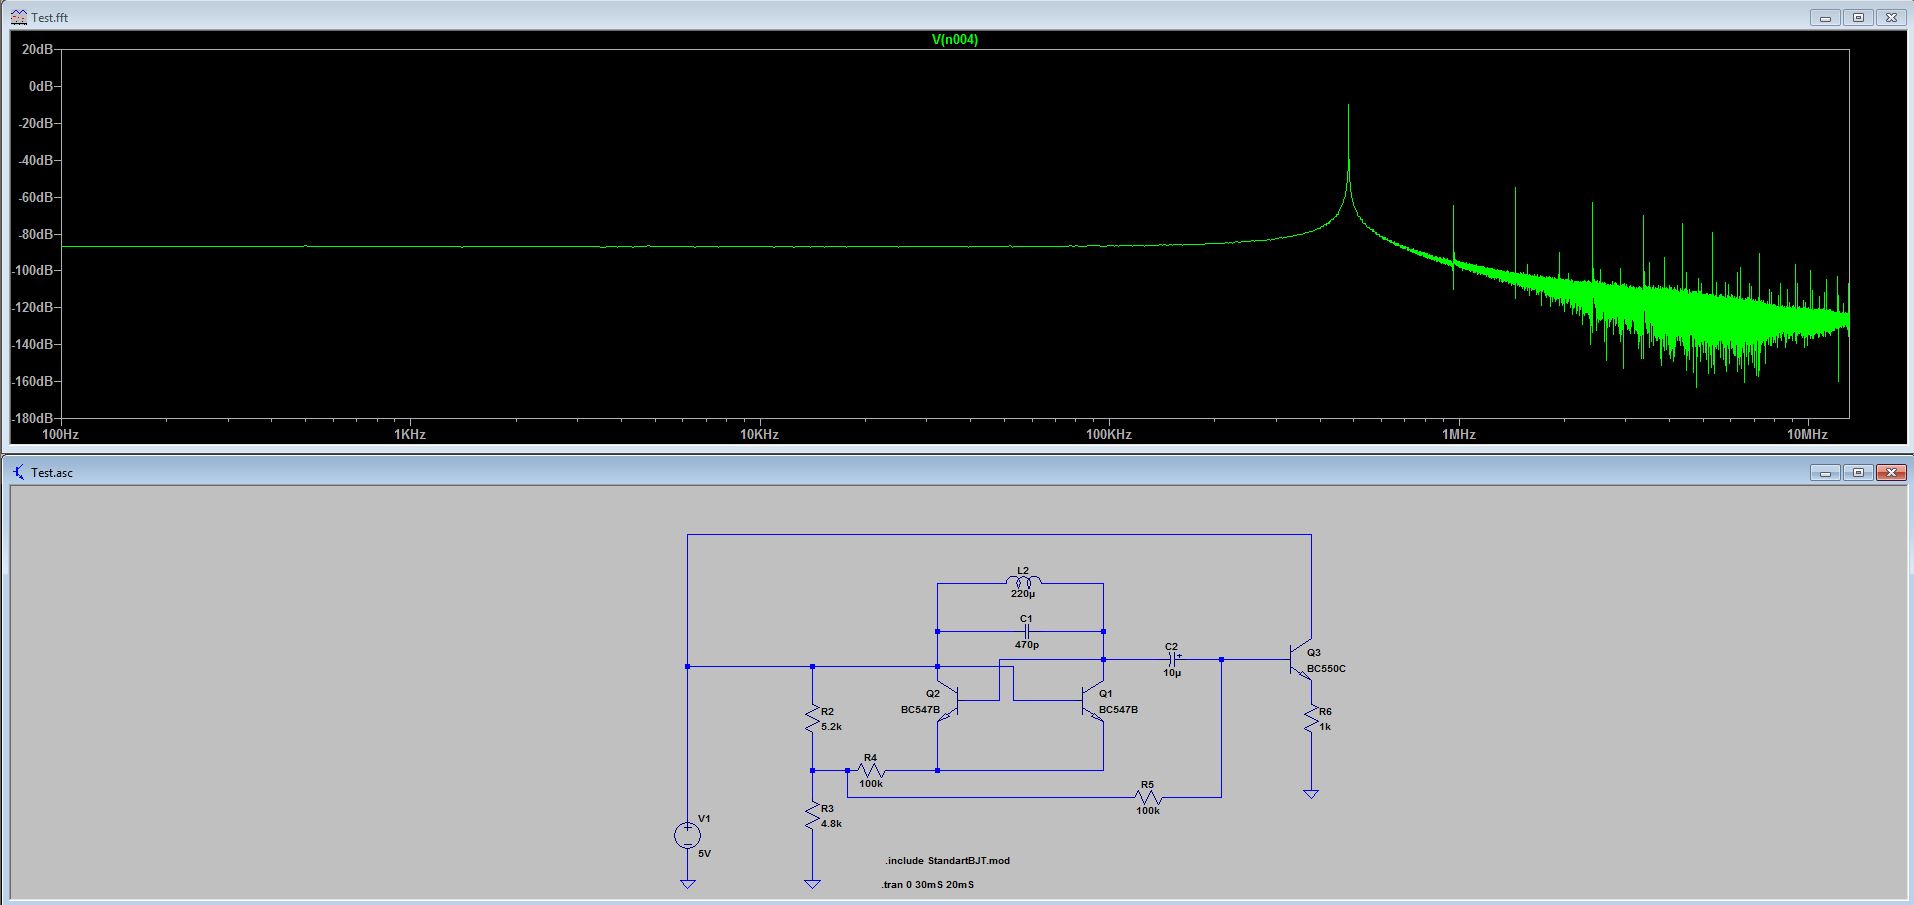Click the -100dB axis label
This screenshot has height=905, width=1914.
point(33,270)
